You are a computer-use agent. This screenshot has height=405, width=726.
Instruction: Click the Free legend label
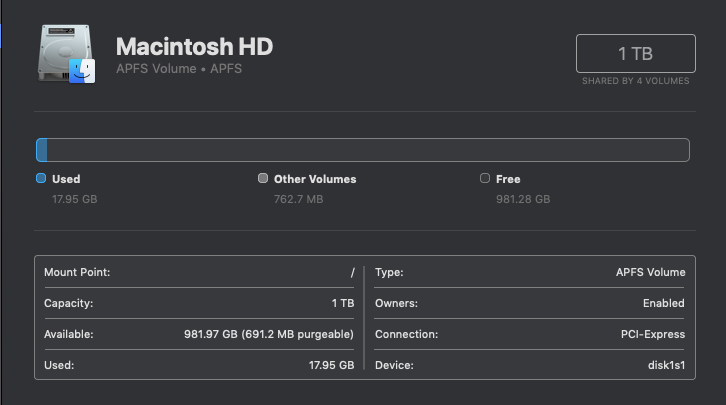tap(508, 179)
